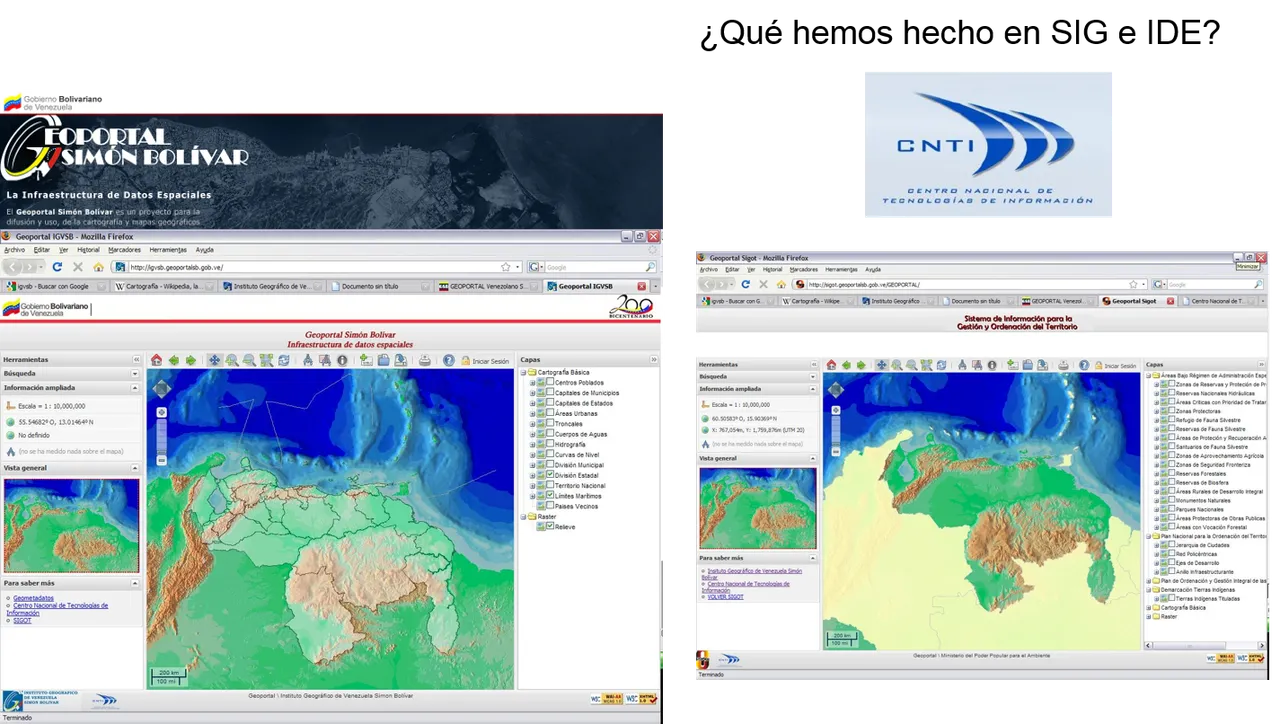Collapse Cartografía Básica folder in IGVSB layers

click(523, 372)
